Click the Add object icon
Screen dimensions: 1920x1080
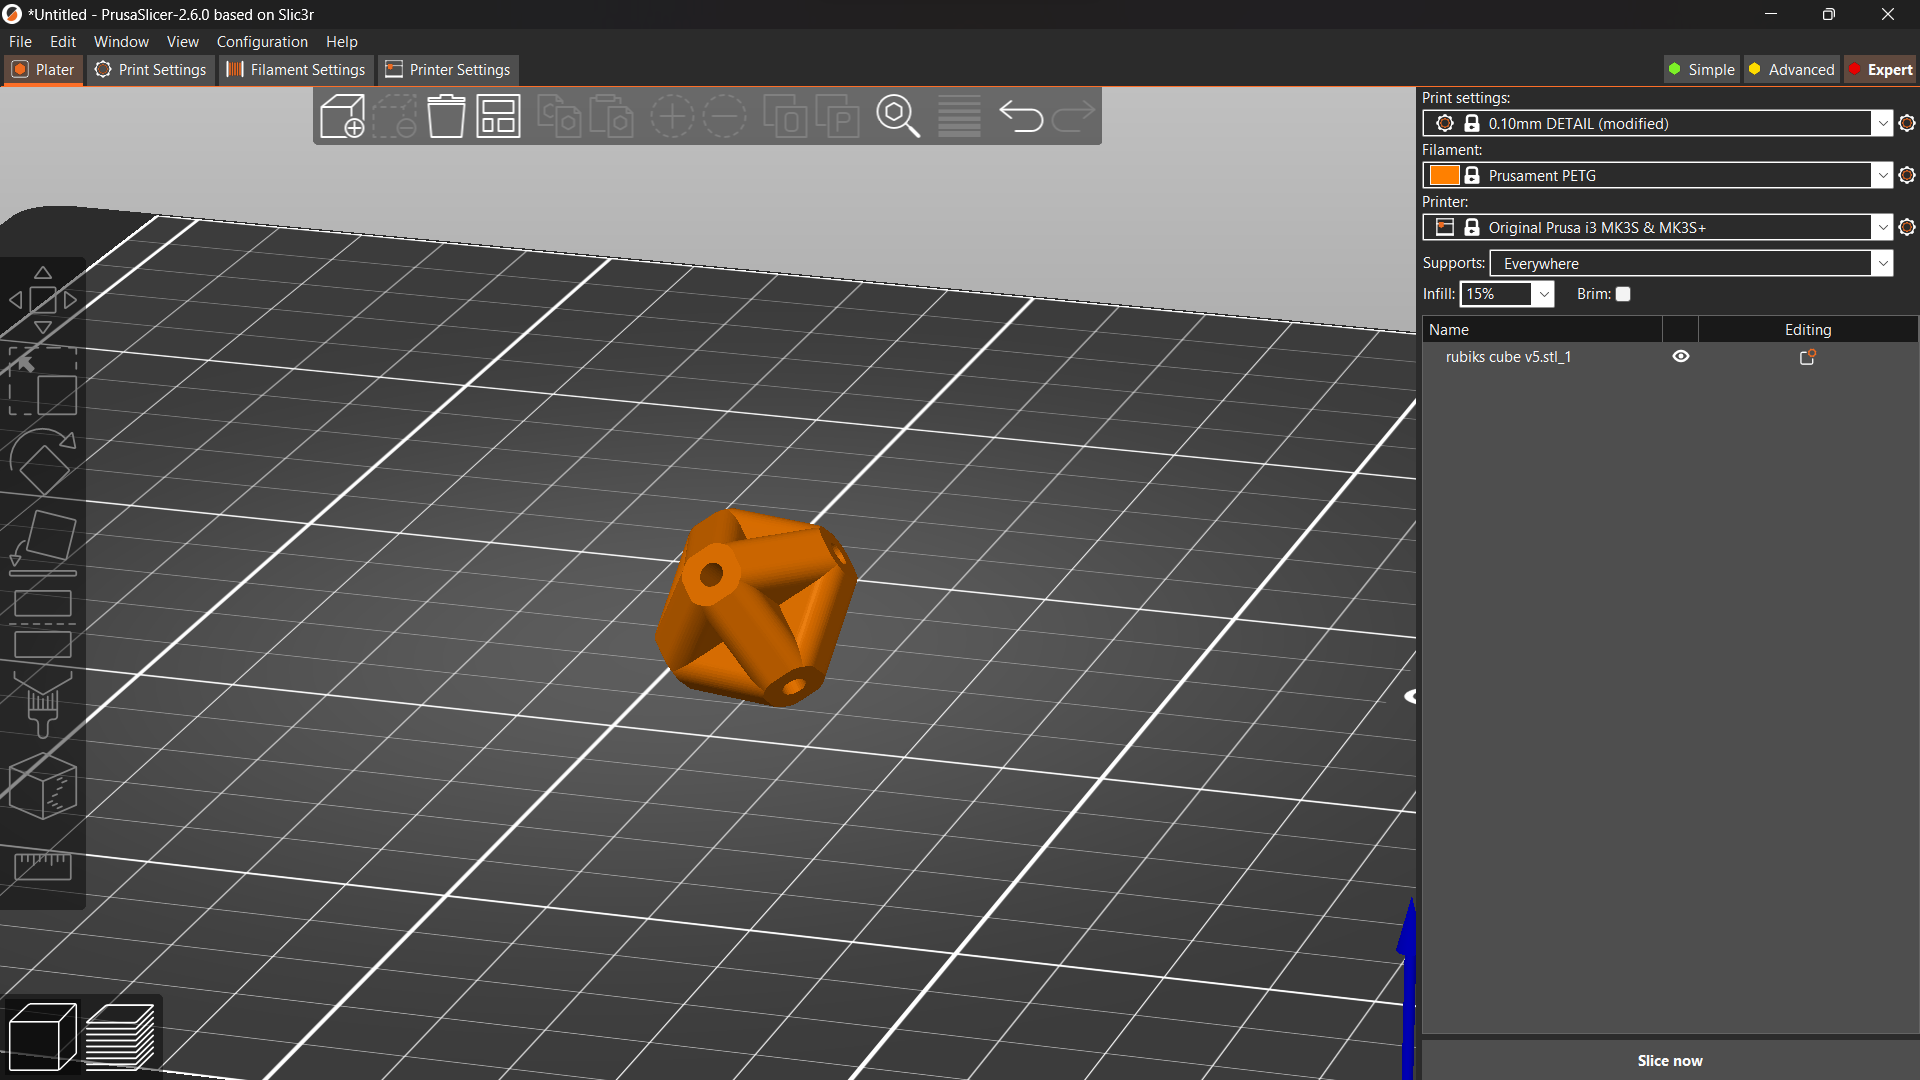click(342, 116)
